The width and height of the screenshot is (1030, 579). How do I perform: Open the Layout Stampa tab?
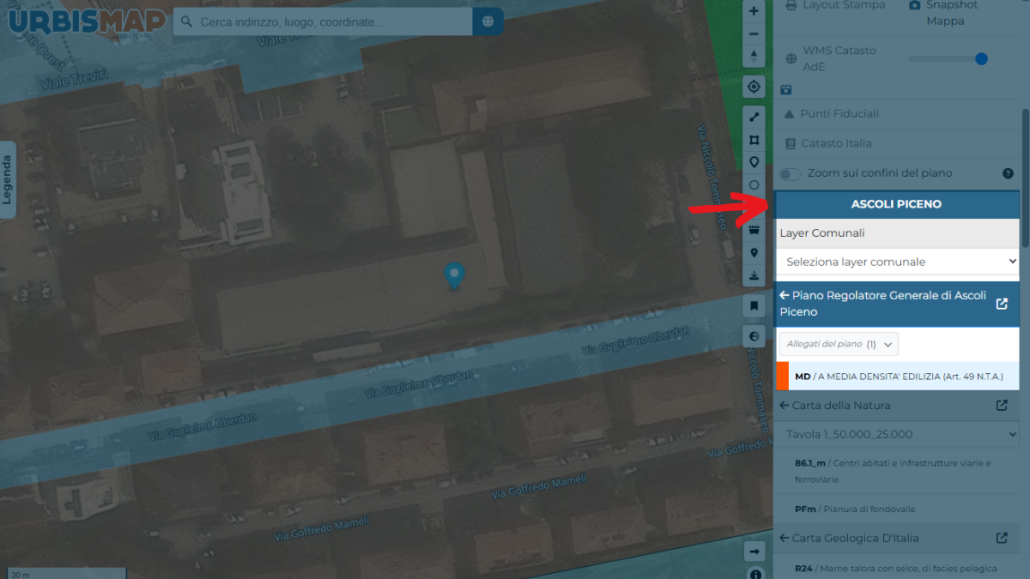(835, 6)
